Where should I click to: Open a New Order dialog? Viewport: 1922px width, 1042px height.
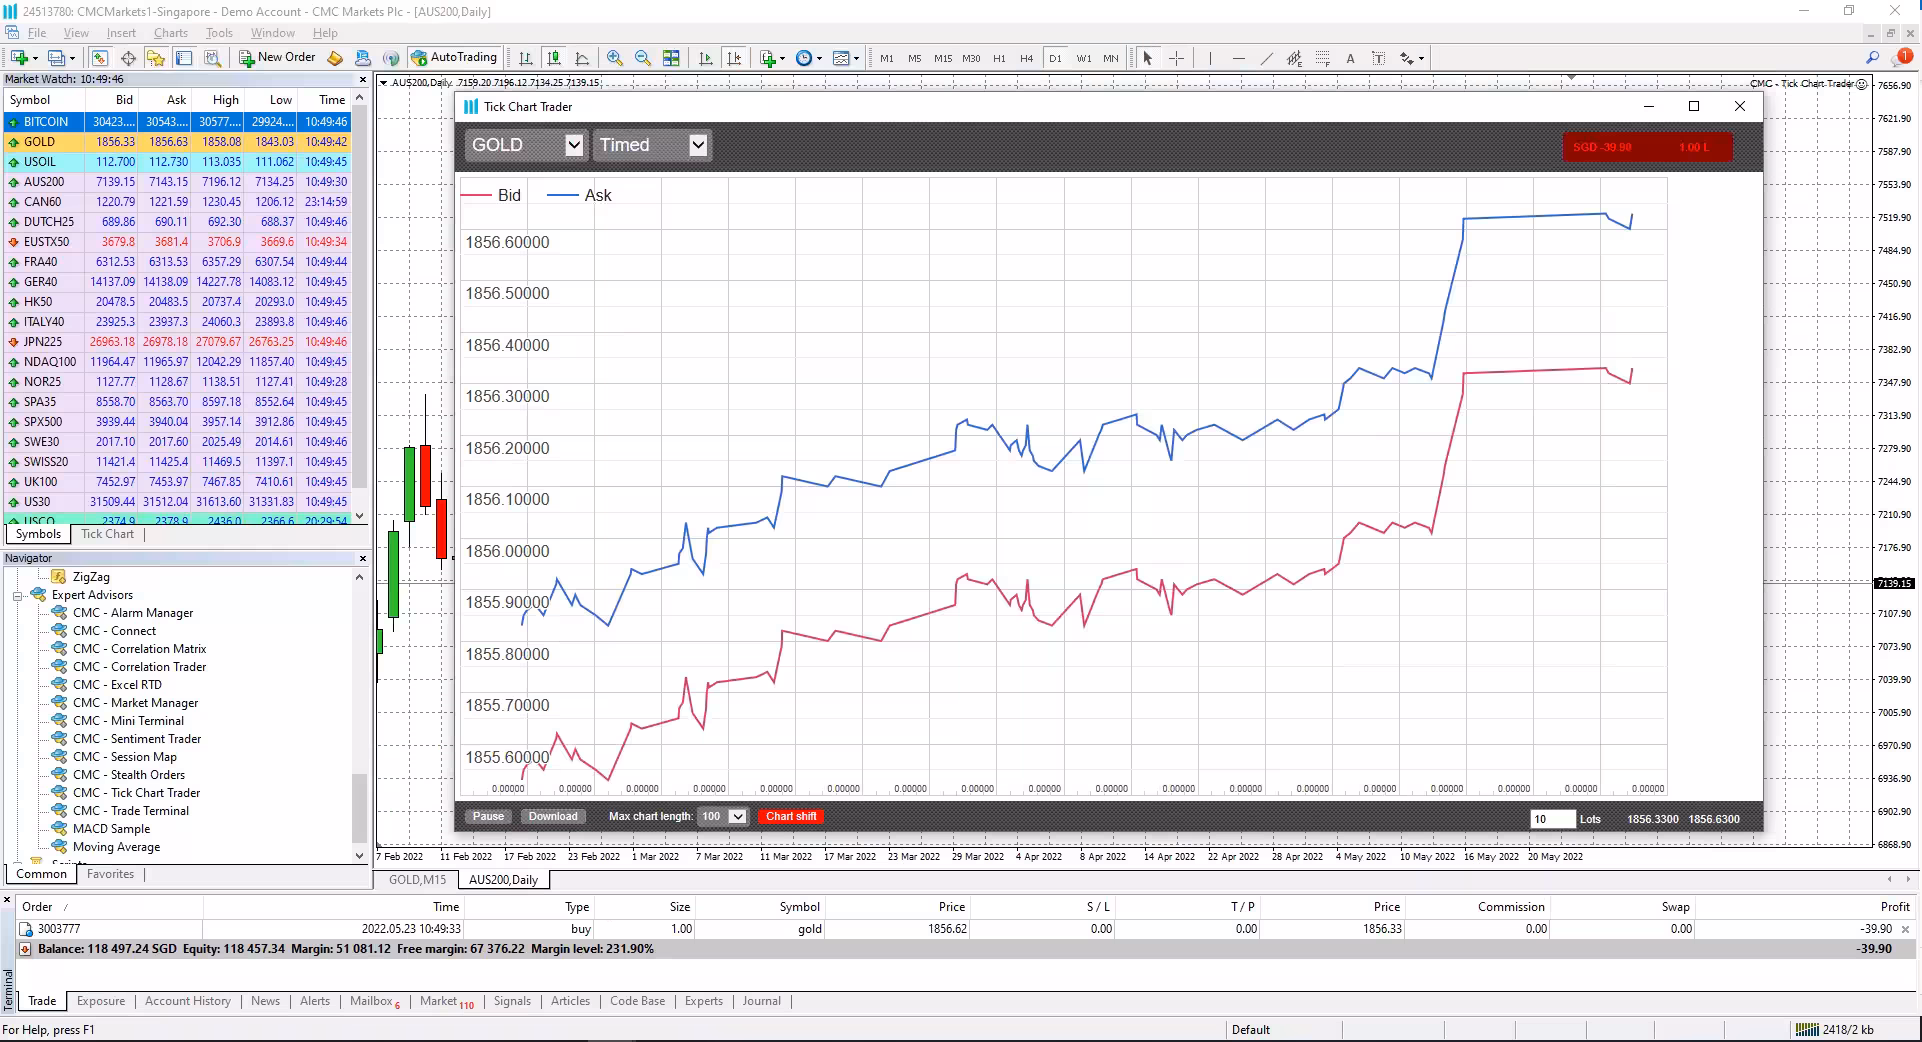point(277,57)
